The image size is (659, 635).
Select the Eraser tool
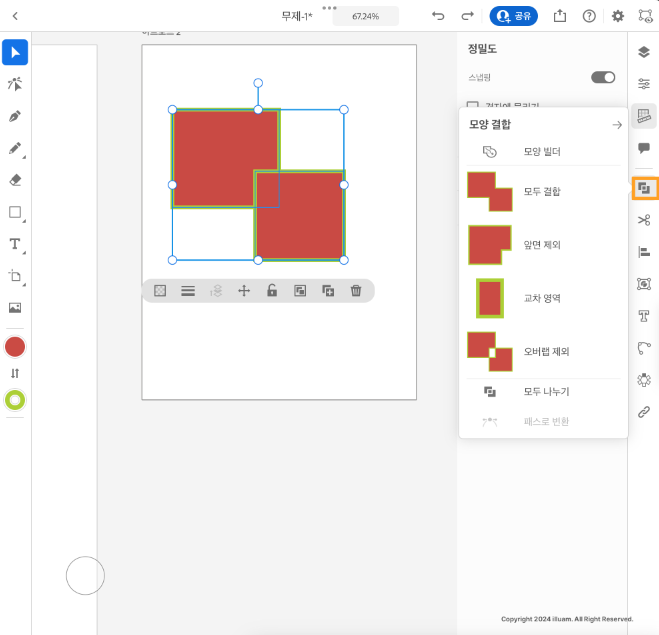tap(15, 180)
